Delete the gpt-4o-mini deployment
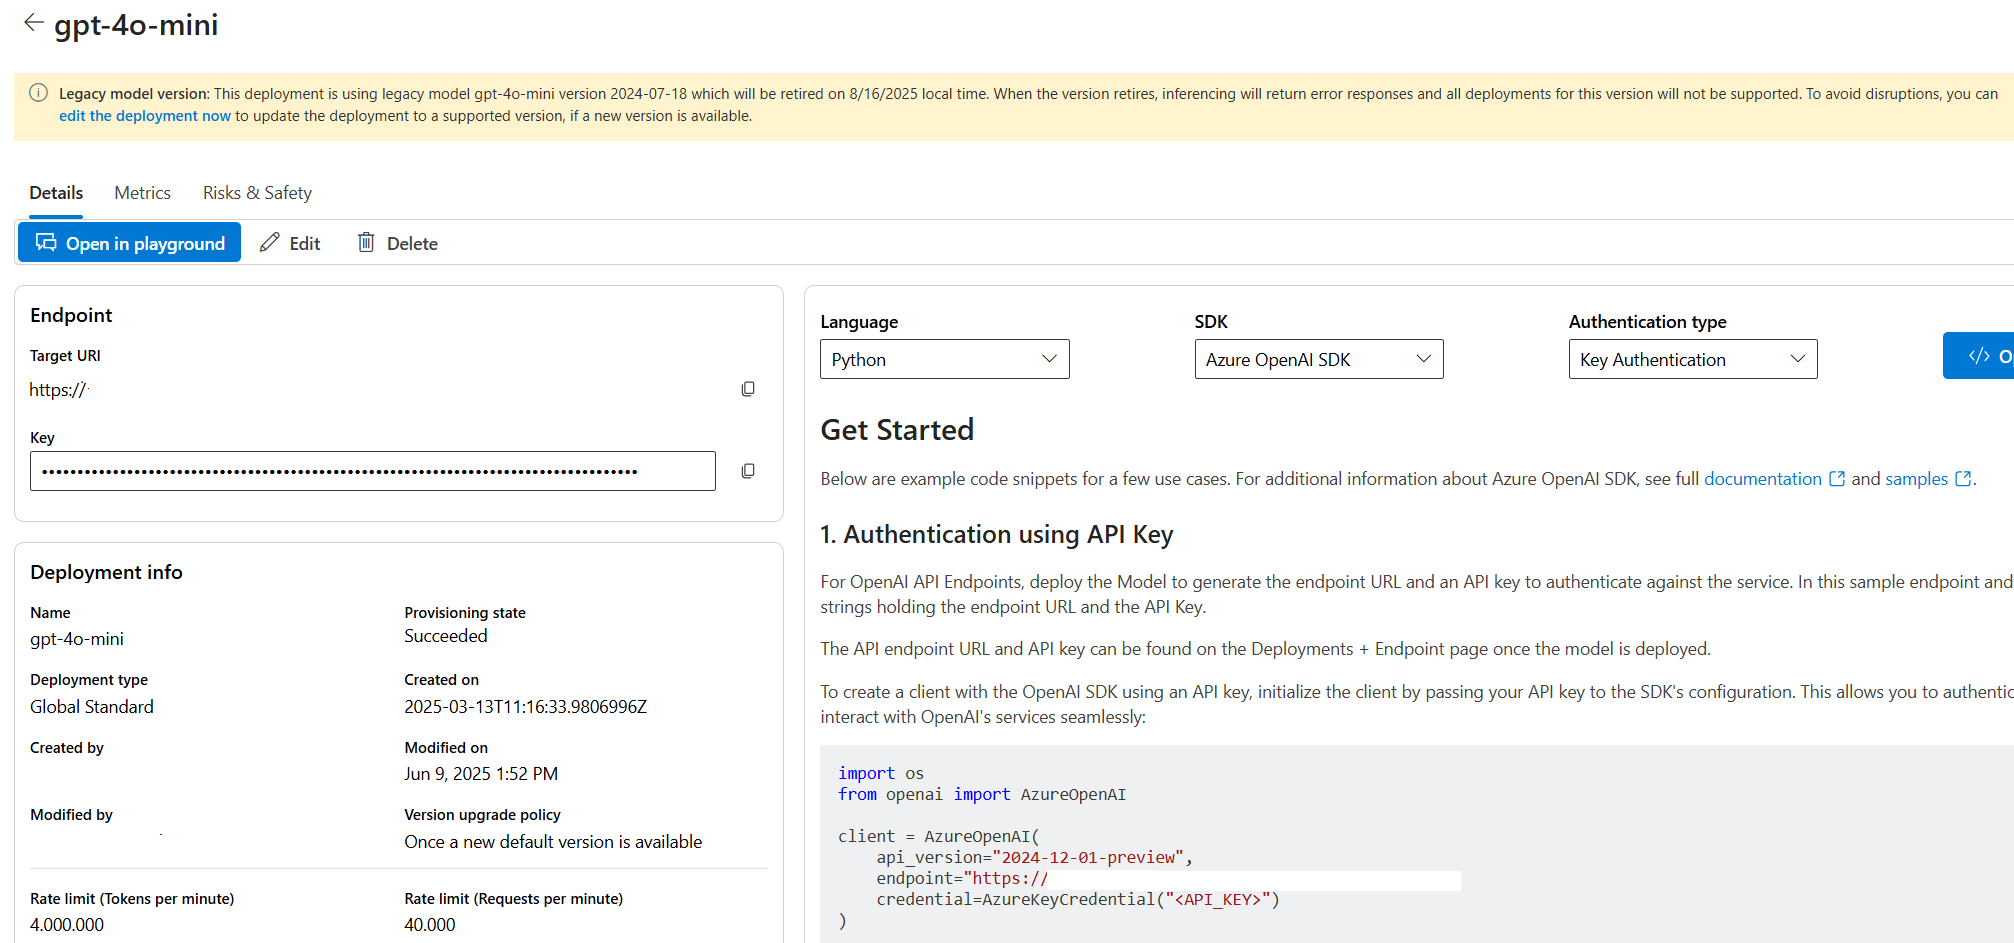The height and width of the screenshot is (943, 2014). point(398,243)
